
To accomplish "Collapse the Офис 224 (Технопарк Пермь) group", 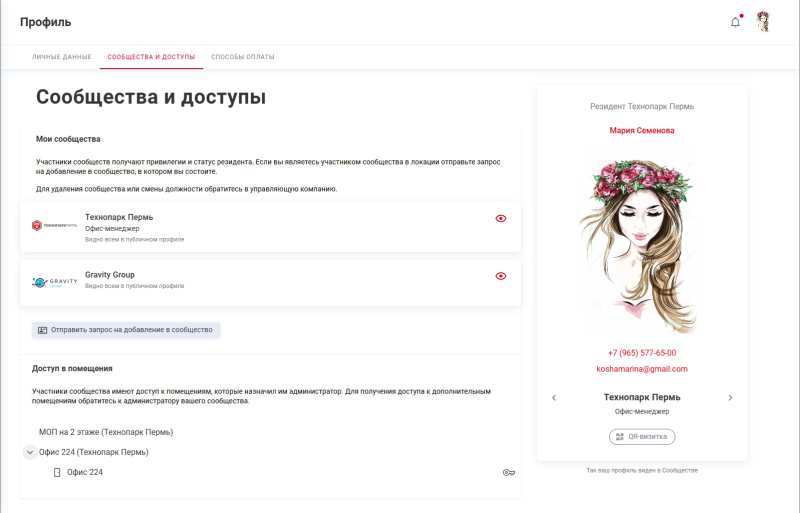I will [x=29, y=452].
